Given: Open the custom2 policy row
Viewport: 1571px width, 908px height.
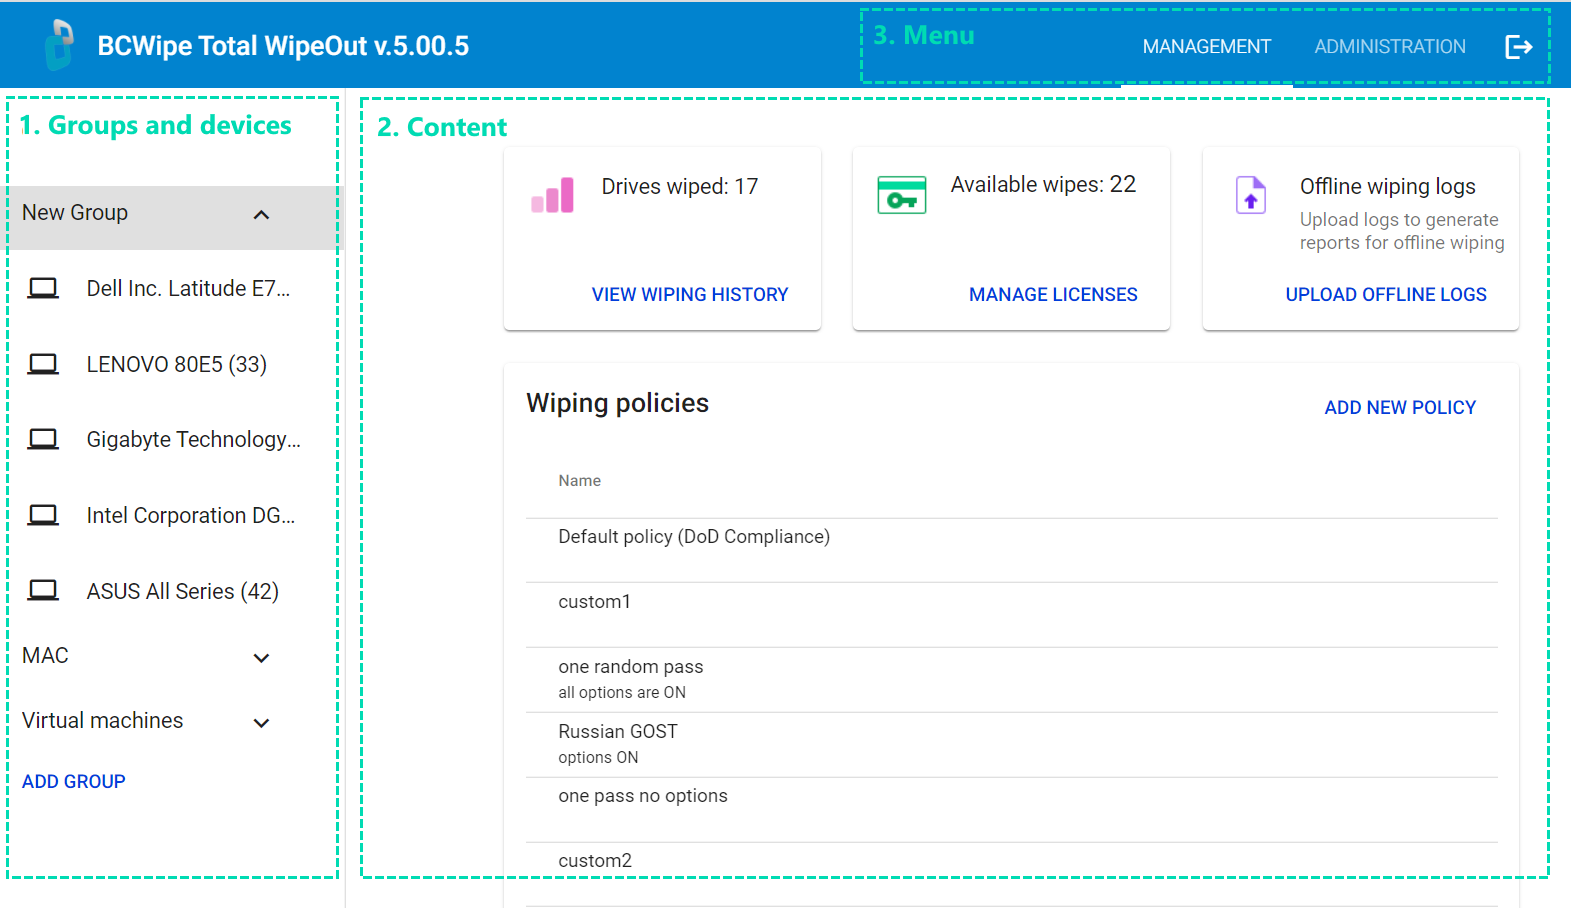Looking at the screenshot, I should click(x=1012, y=874).
